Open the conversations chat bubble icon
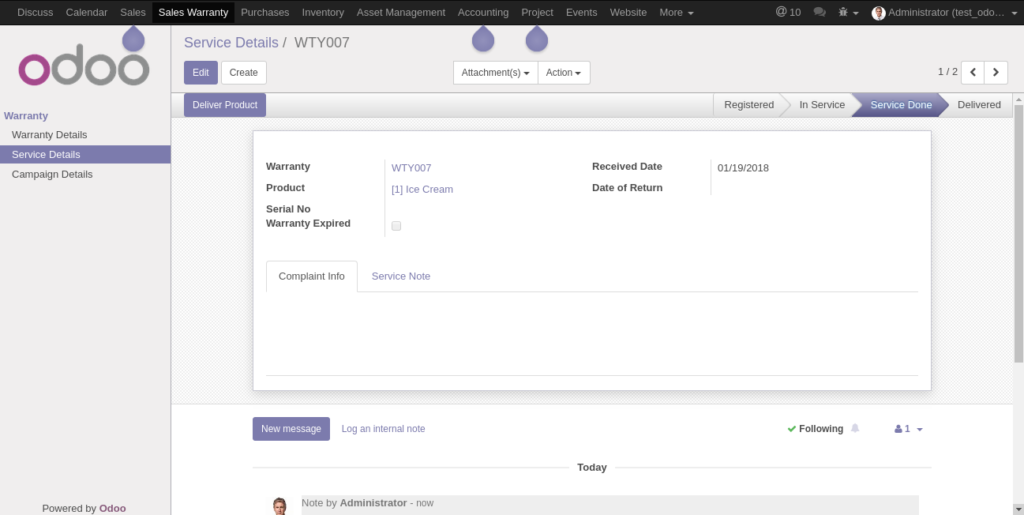This screenshot has width=1024, height=515. (820, 12)
